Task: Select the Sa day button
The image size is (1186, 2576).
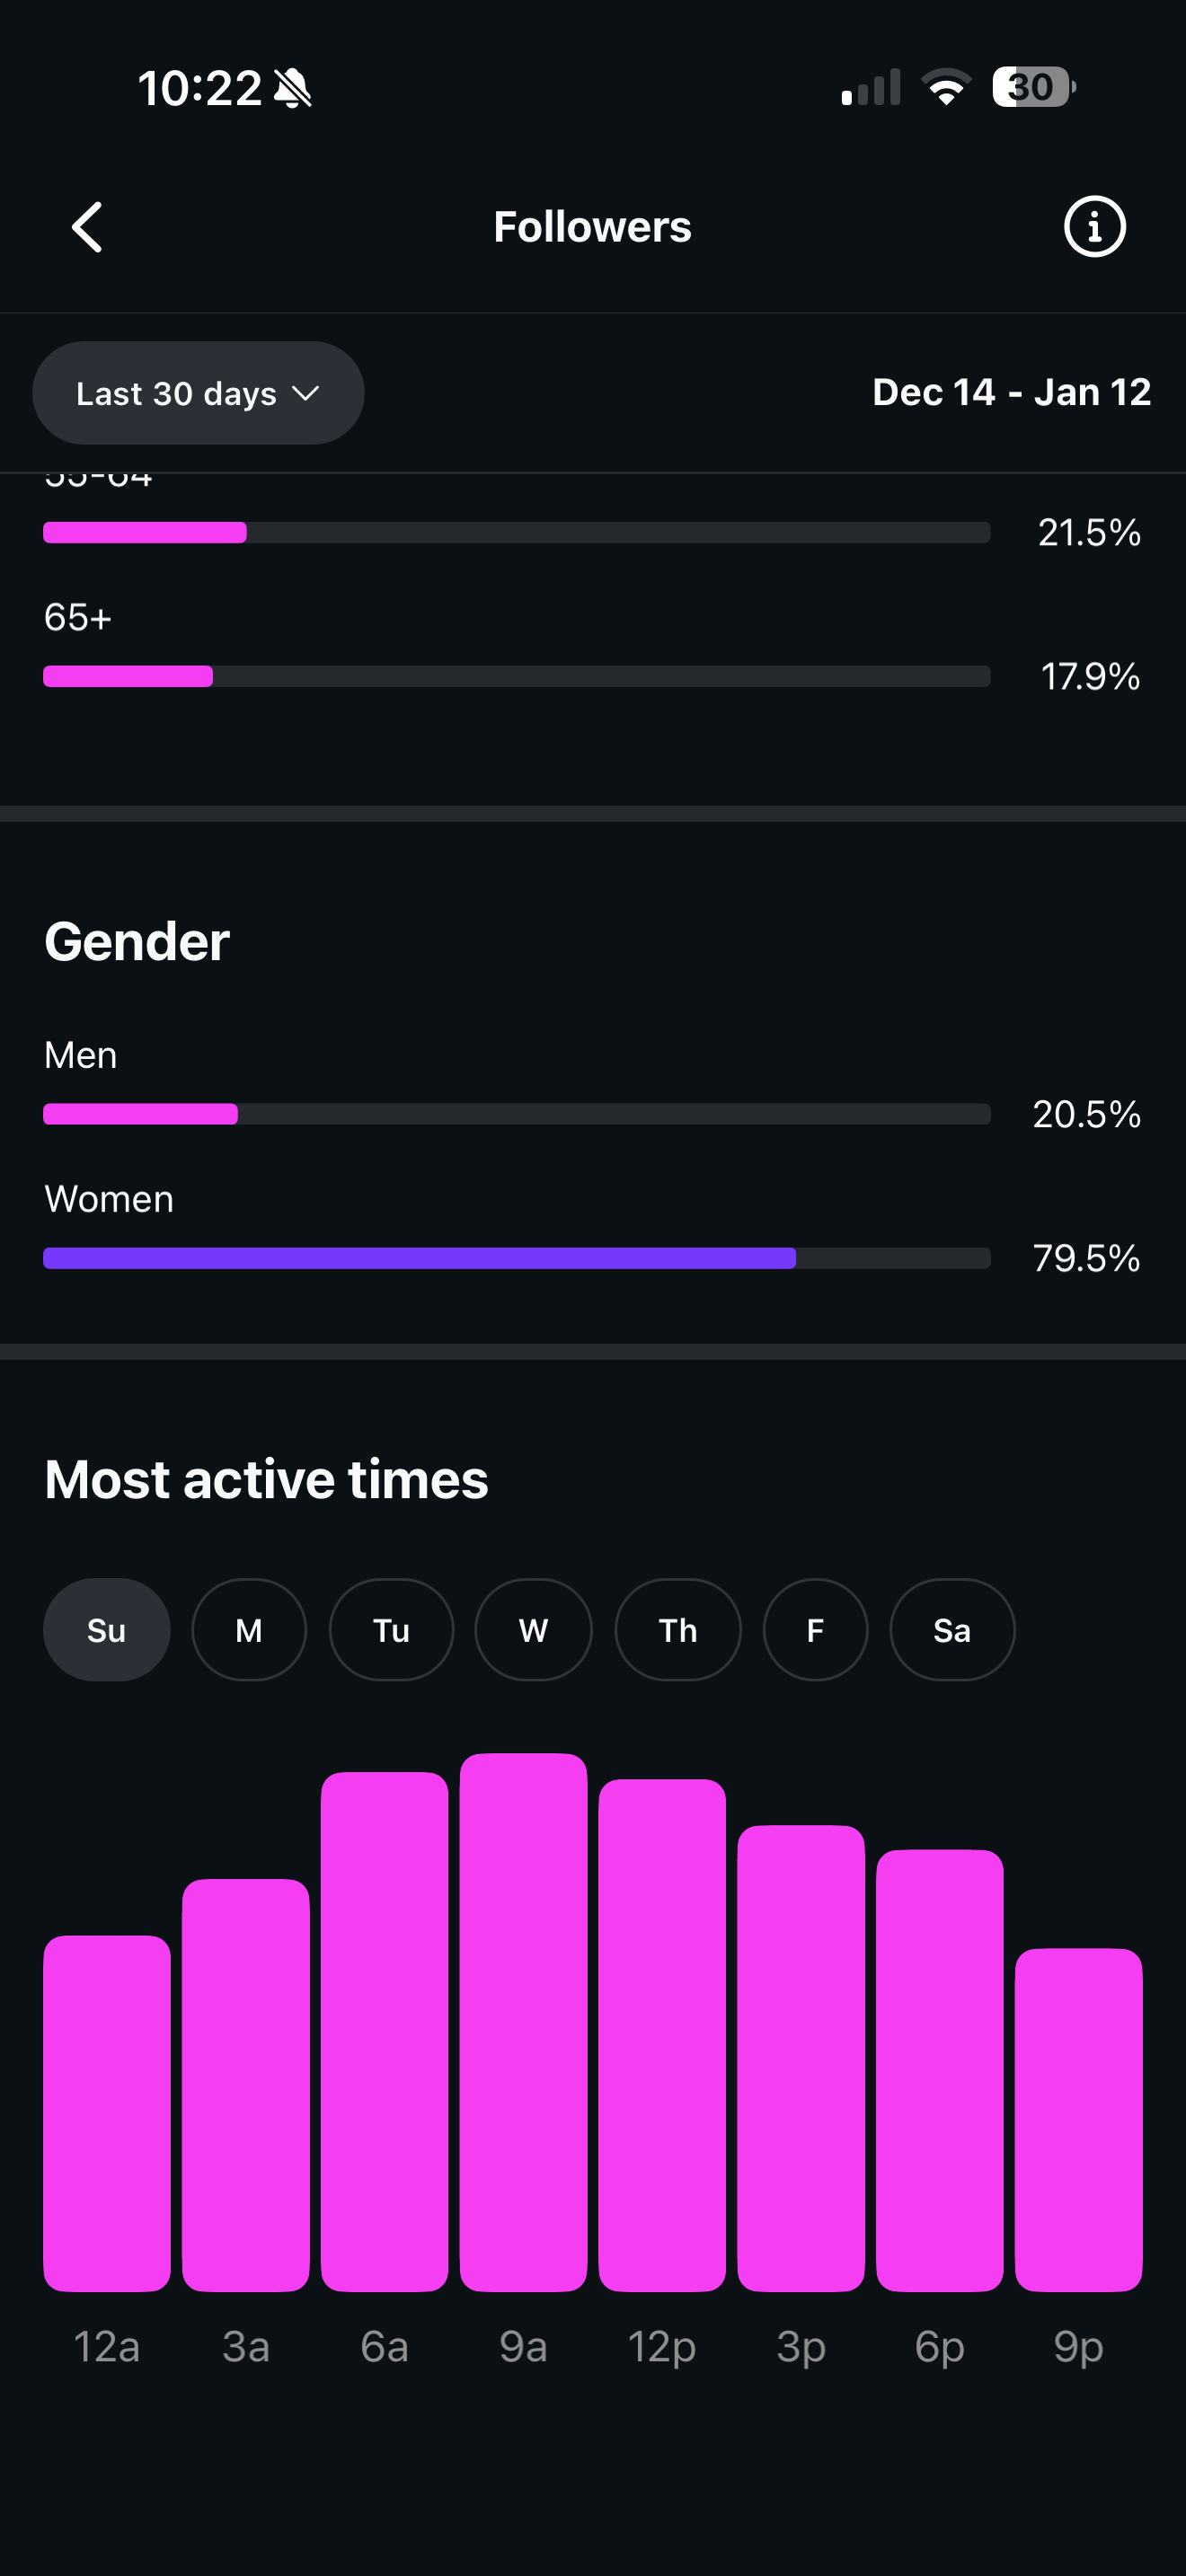Action: (952, 1630)
